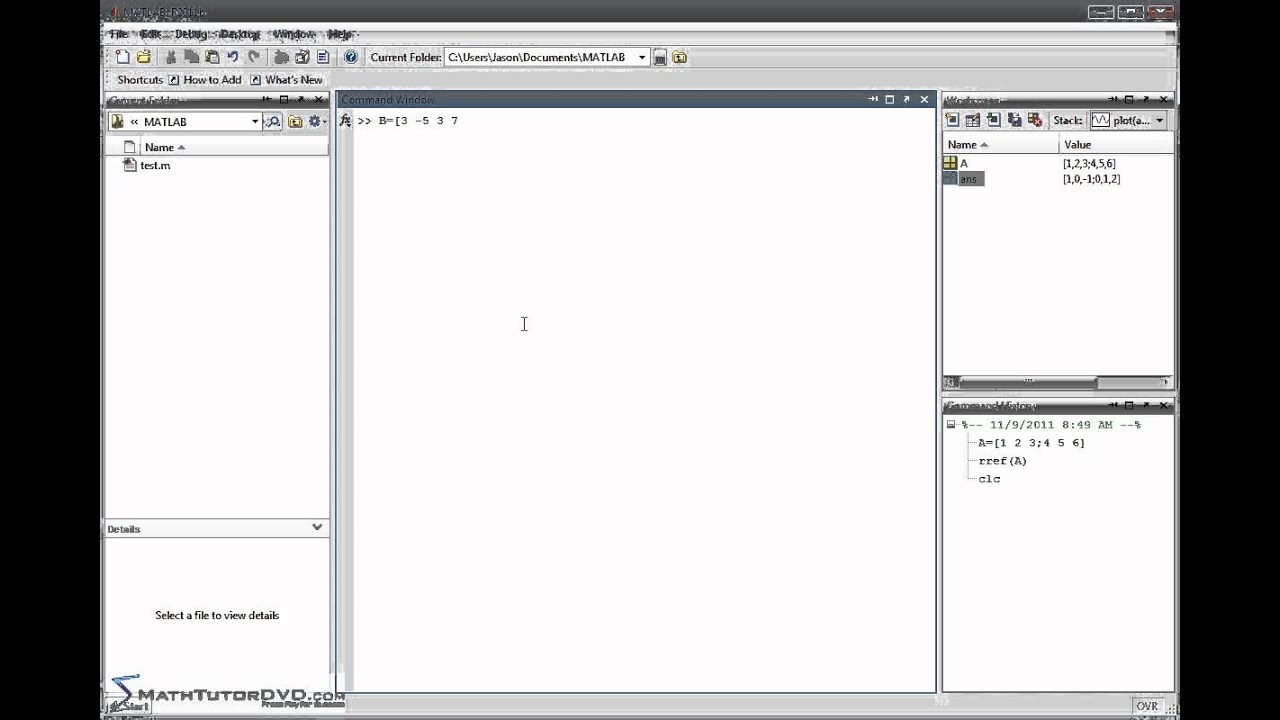The width and height of the screenshot is (1280, 720).
Task: Collapse the Details panel with its chevron
Action: [317, 527]
